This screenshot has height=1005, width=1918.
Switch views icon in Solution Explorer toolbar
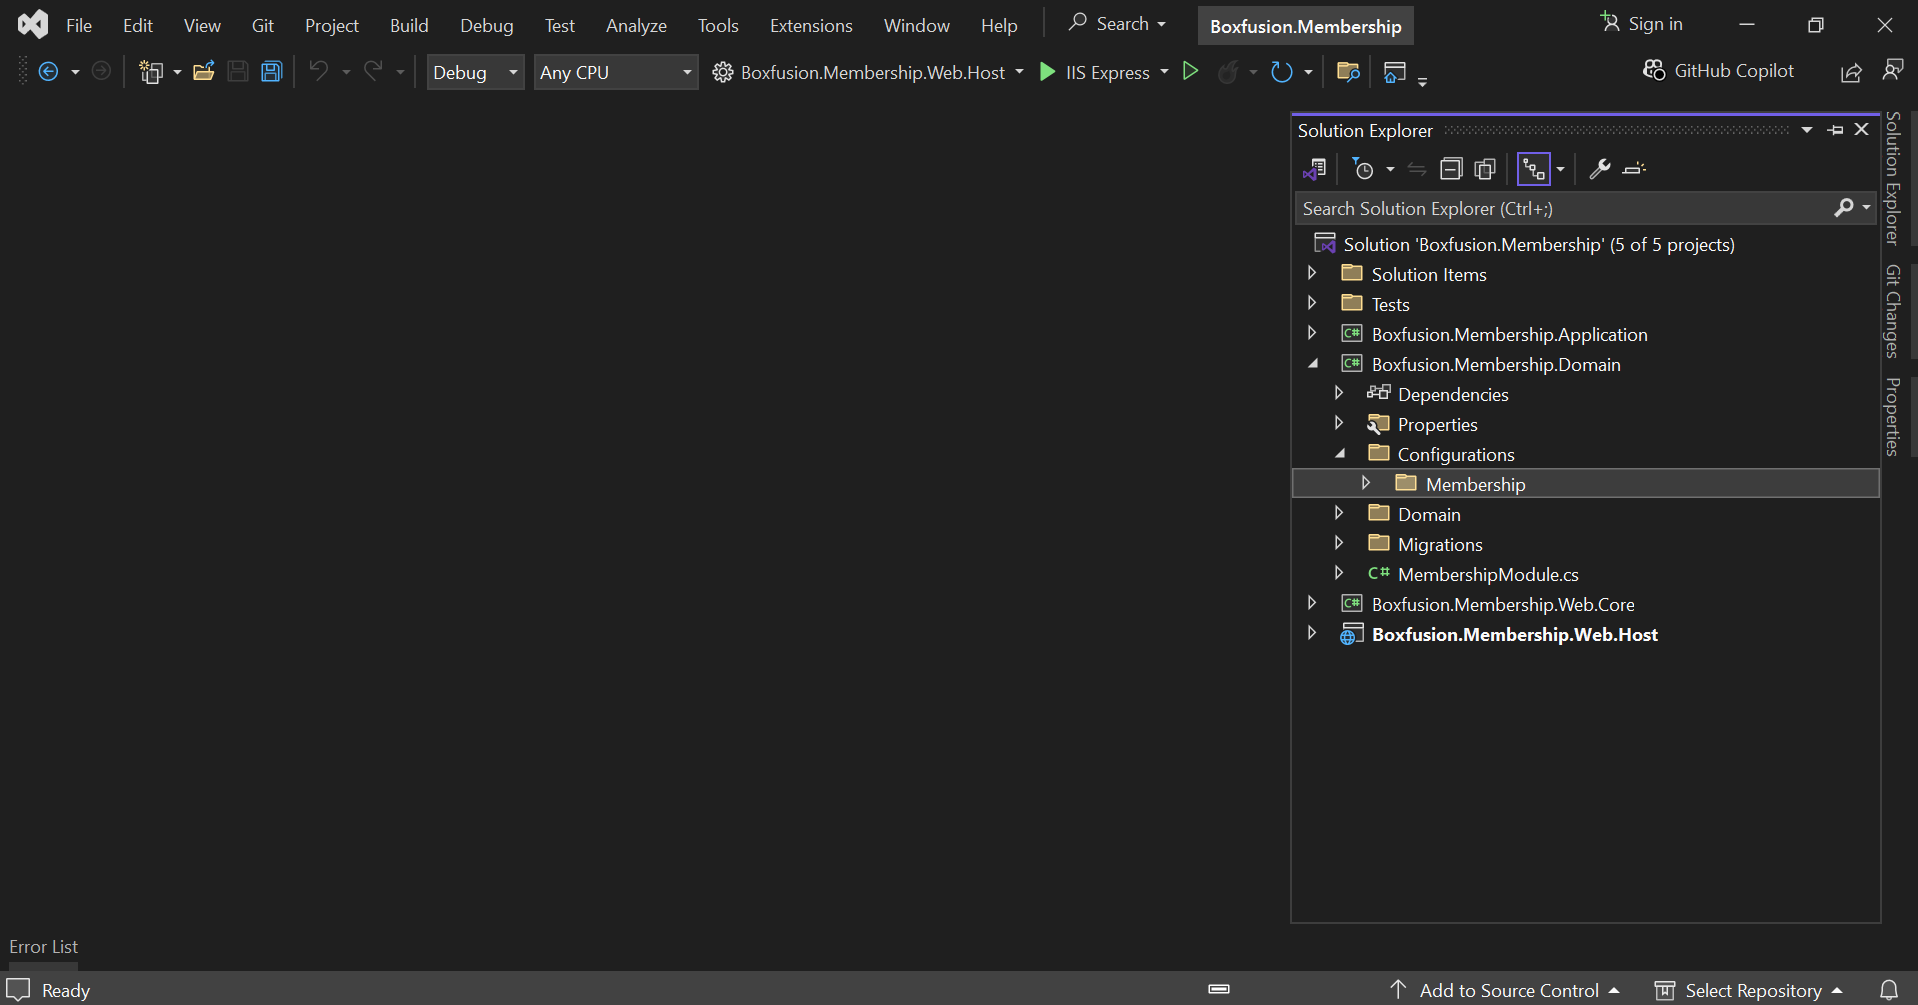1314,169
